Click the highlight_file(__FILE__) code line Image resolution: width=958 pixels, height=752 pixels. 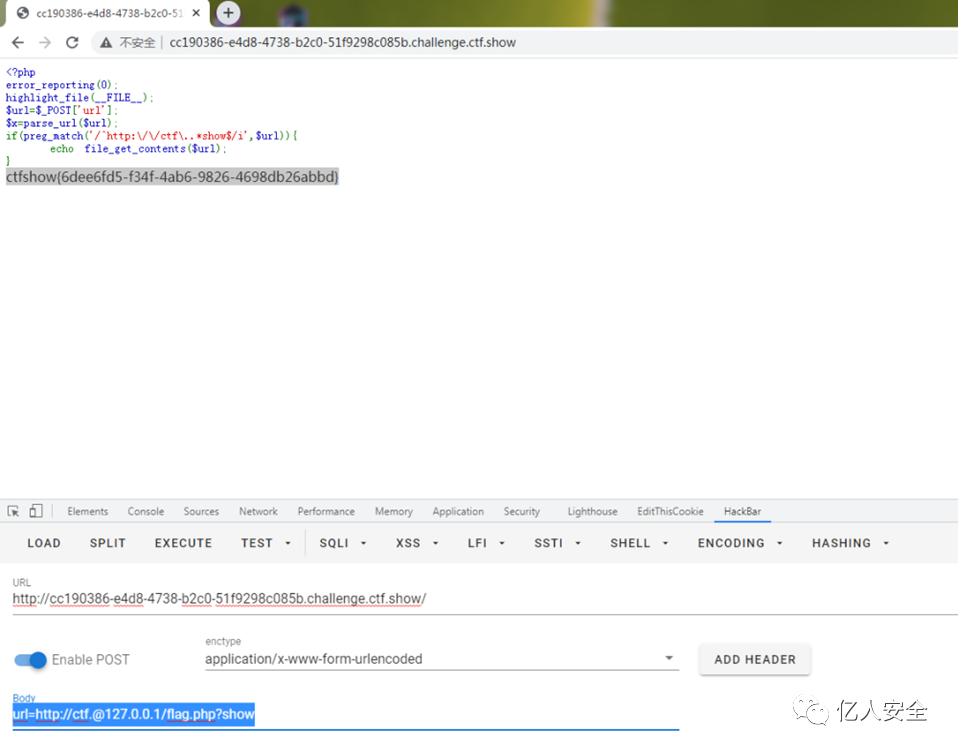79,98
